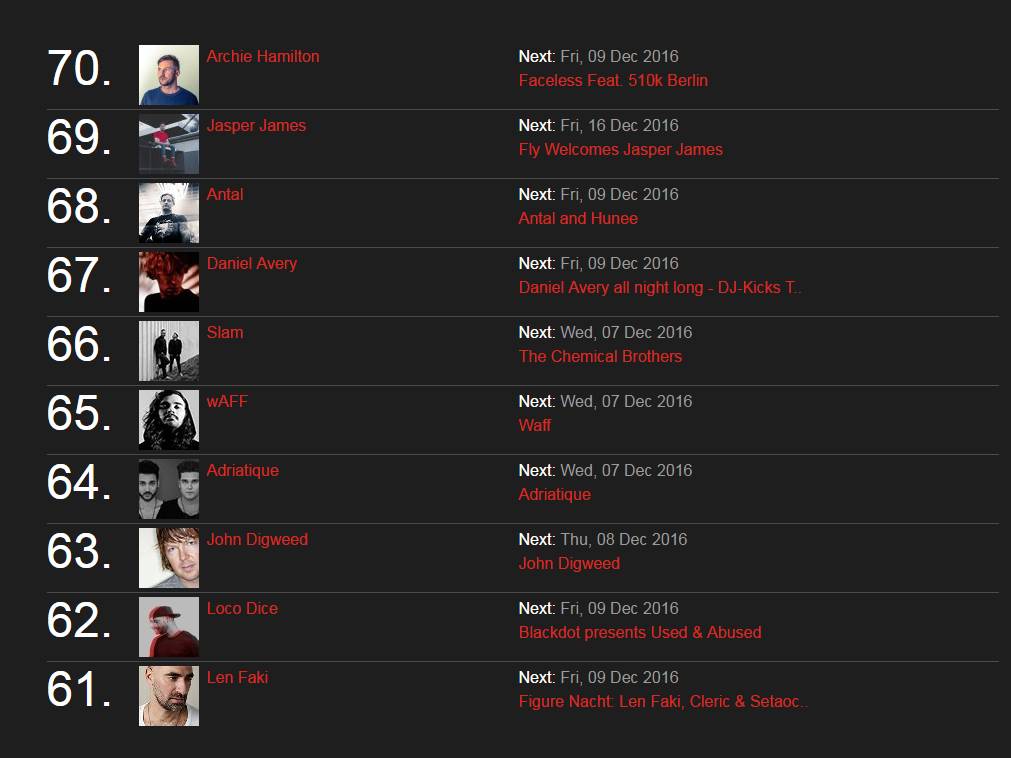The image size is (1011, 758).
Task: Open the Archie Hamilton artist link
Action: coord(263,57)
